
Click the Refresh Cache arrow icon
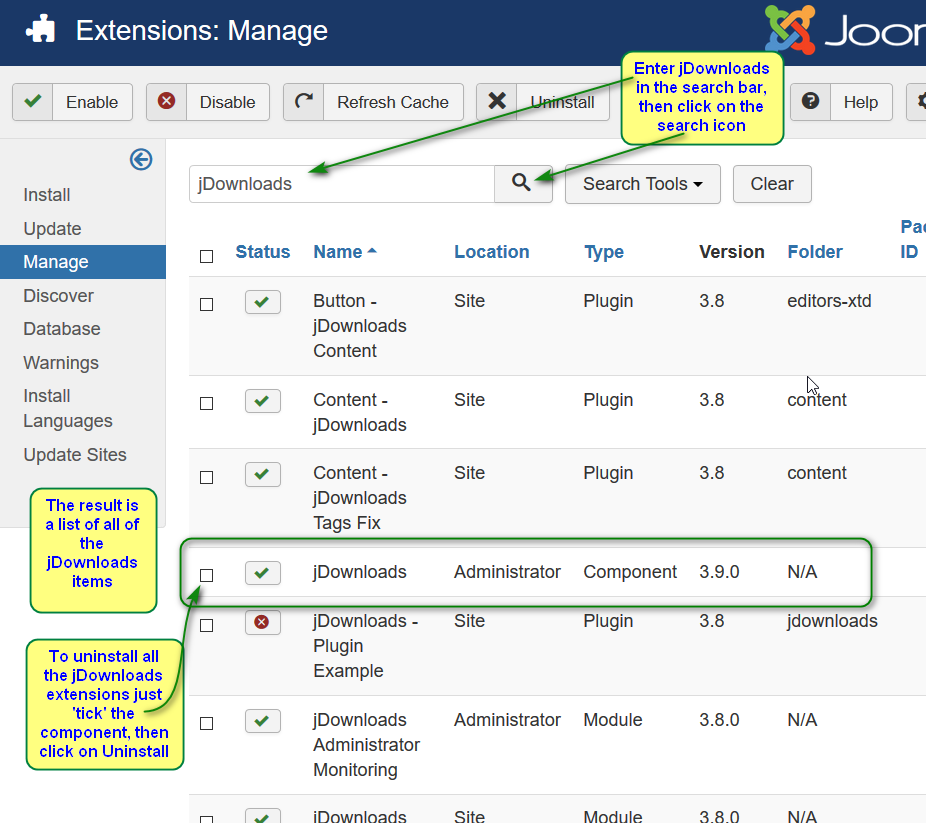click(304, 101)
